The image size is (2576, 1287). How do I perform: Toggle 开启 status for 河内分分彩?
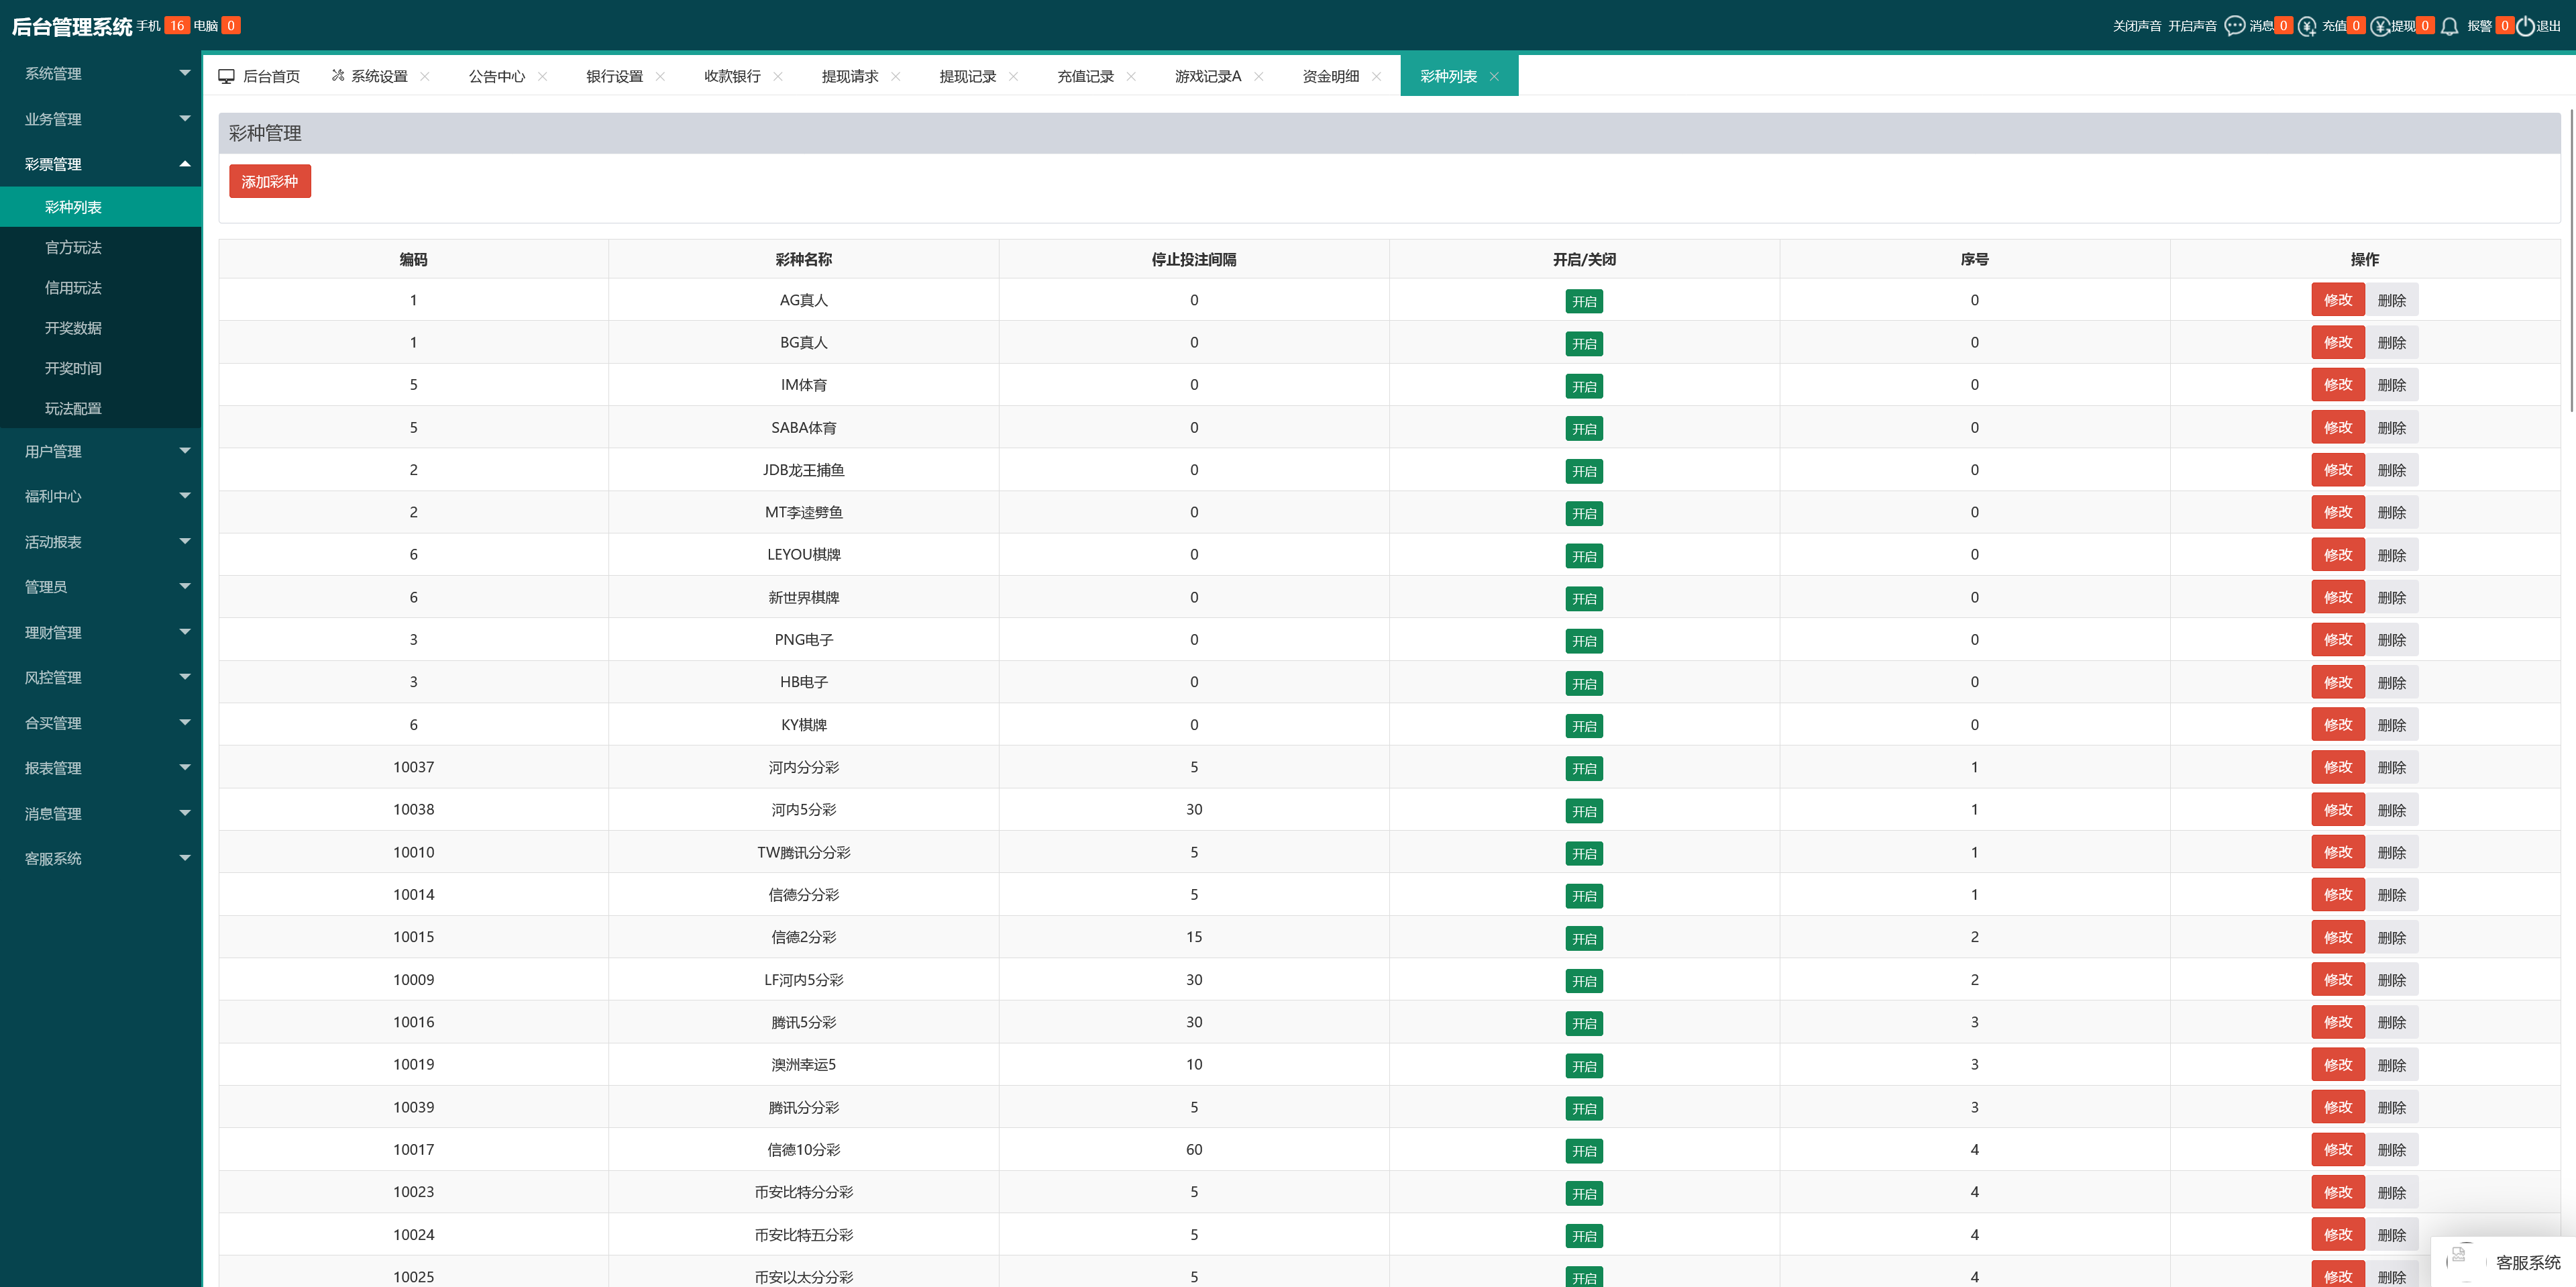(x=1583, y=768)
